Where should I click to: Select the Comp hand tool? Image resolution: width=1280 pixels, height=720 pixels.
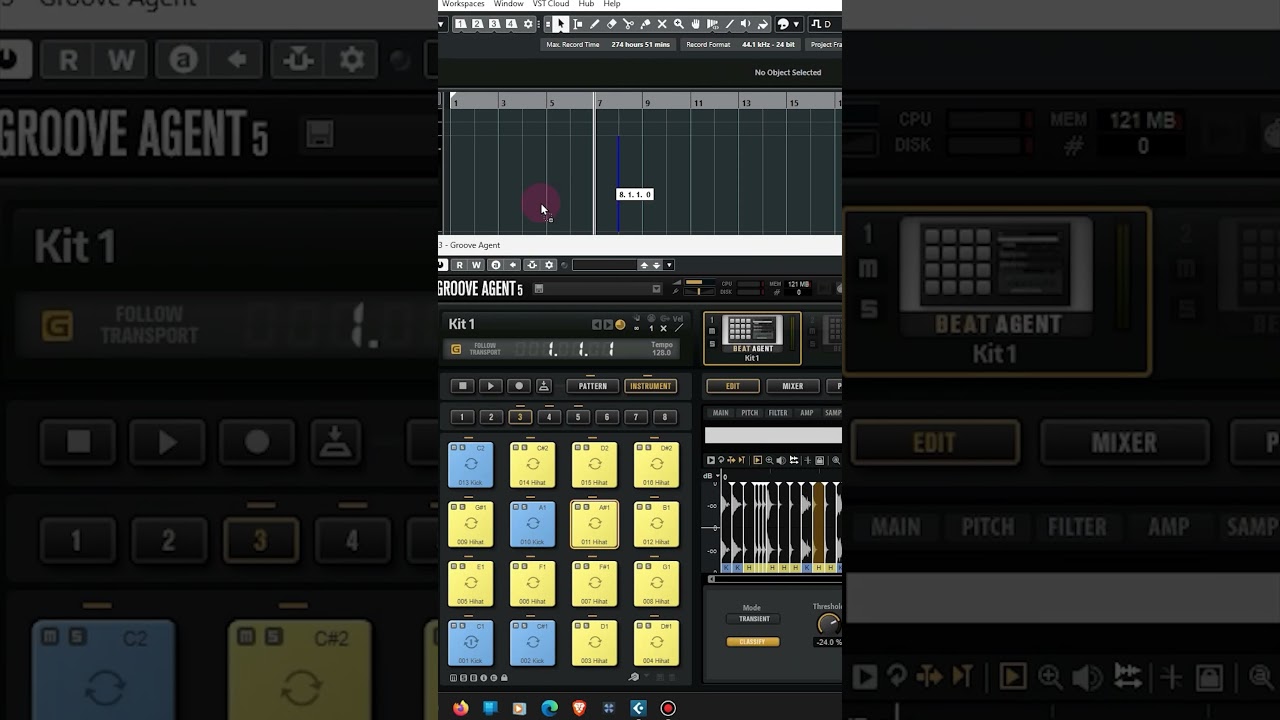tap(696, 24)
